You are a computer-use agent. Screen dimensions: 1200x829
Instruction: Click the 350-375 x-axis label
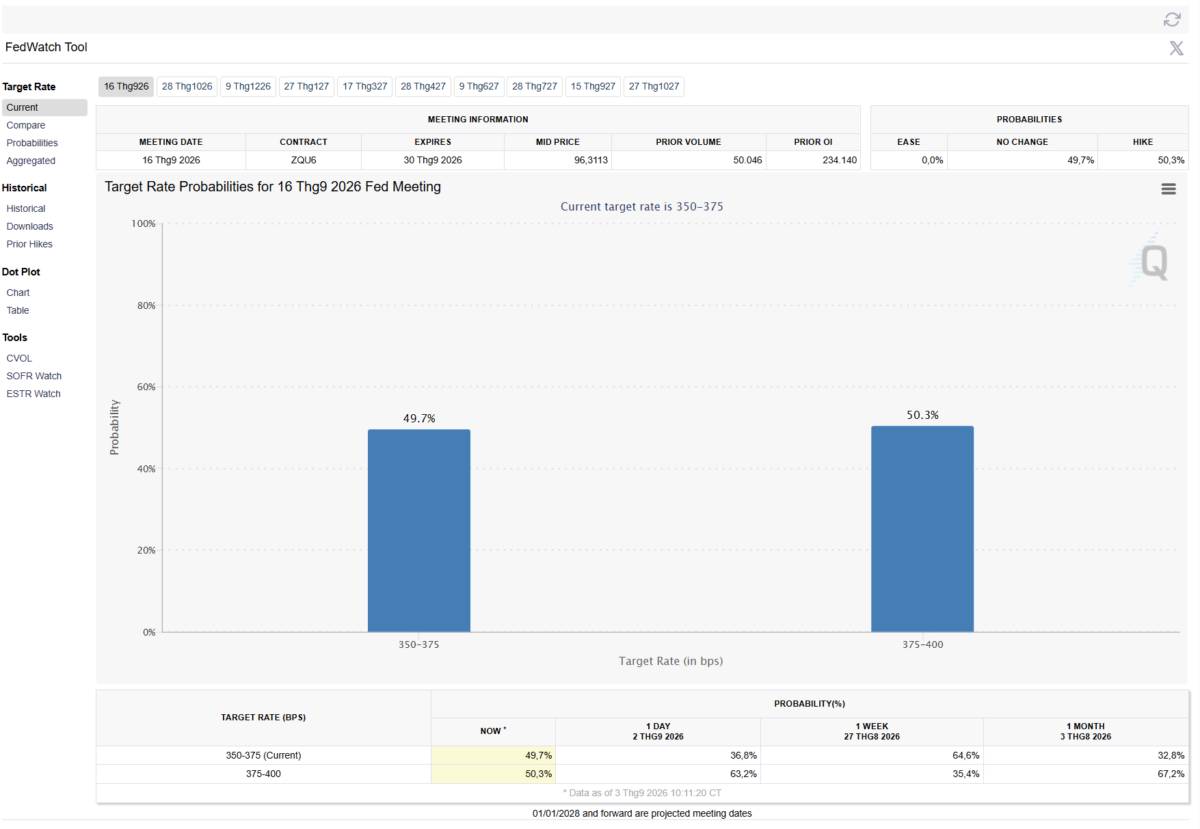point(419,645)
